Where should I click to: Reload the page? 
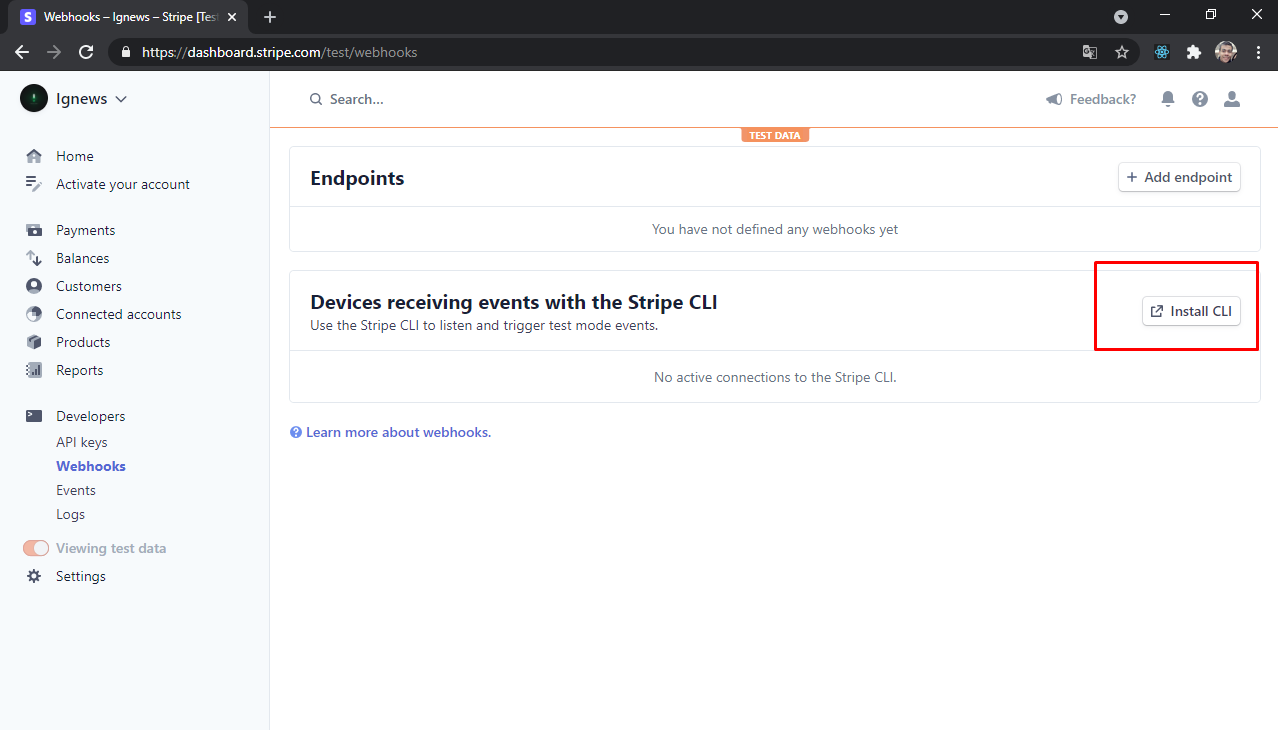86,52
